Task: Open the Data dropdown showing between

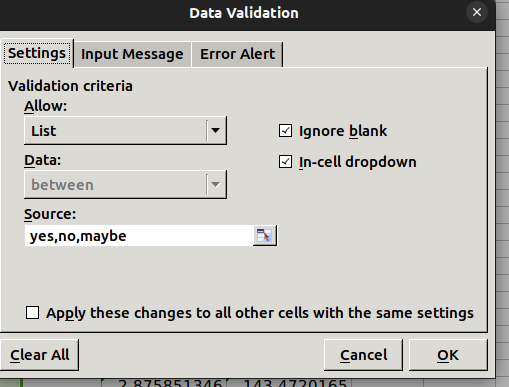Action: [125, 185]
